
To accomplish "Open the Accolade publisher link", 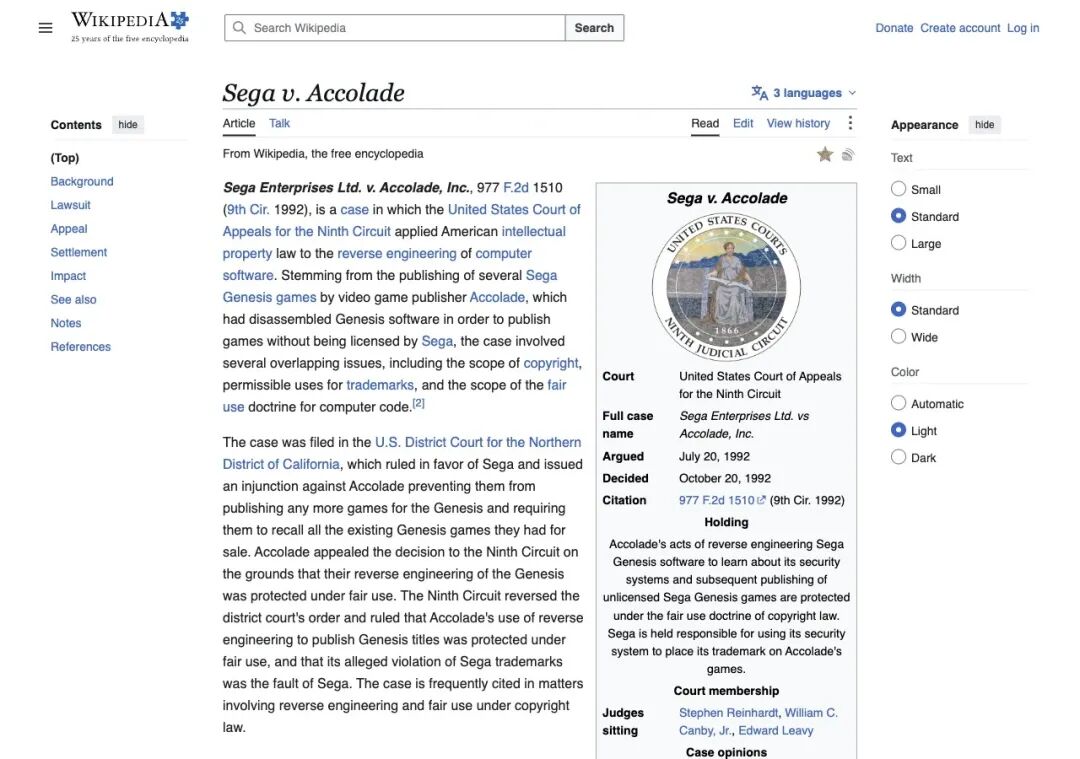I will (x=497, y=297).
